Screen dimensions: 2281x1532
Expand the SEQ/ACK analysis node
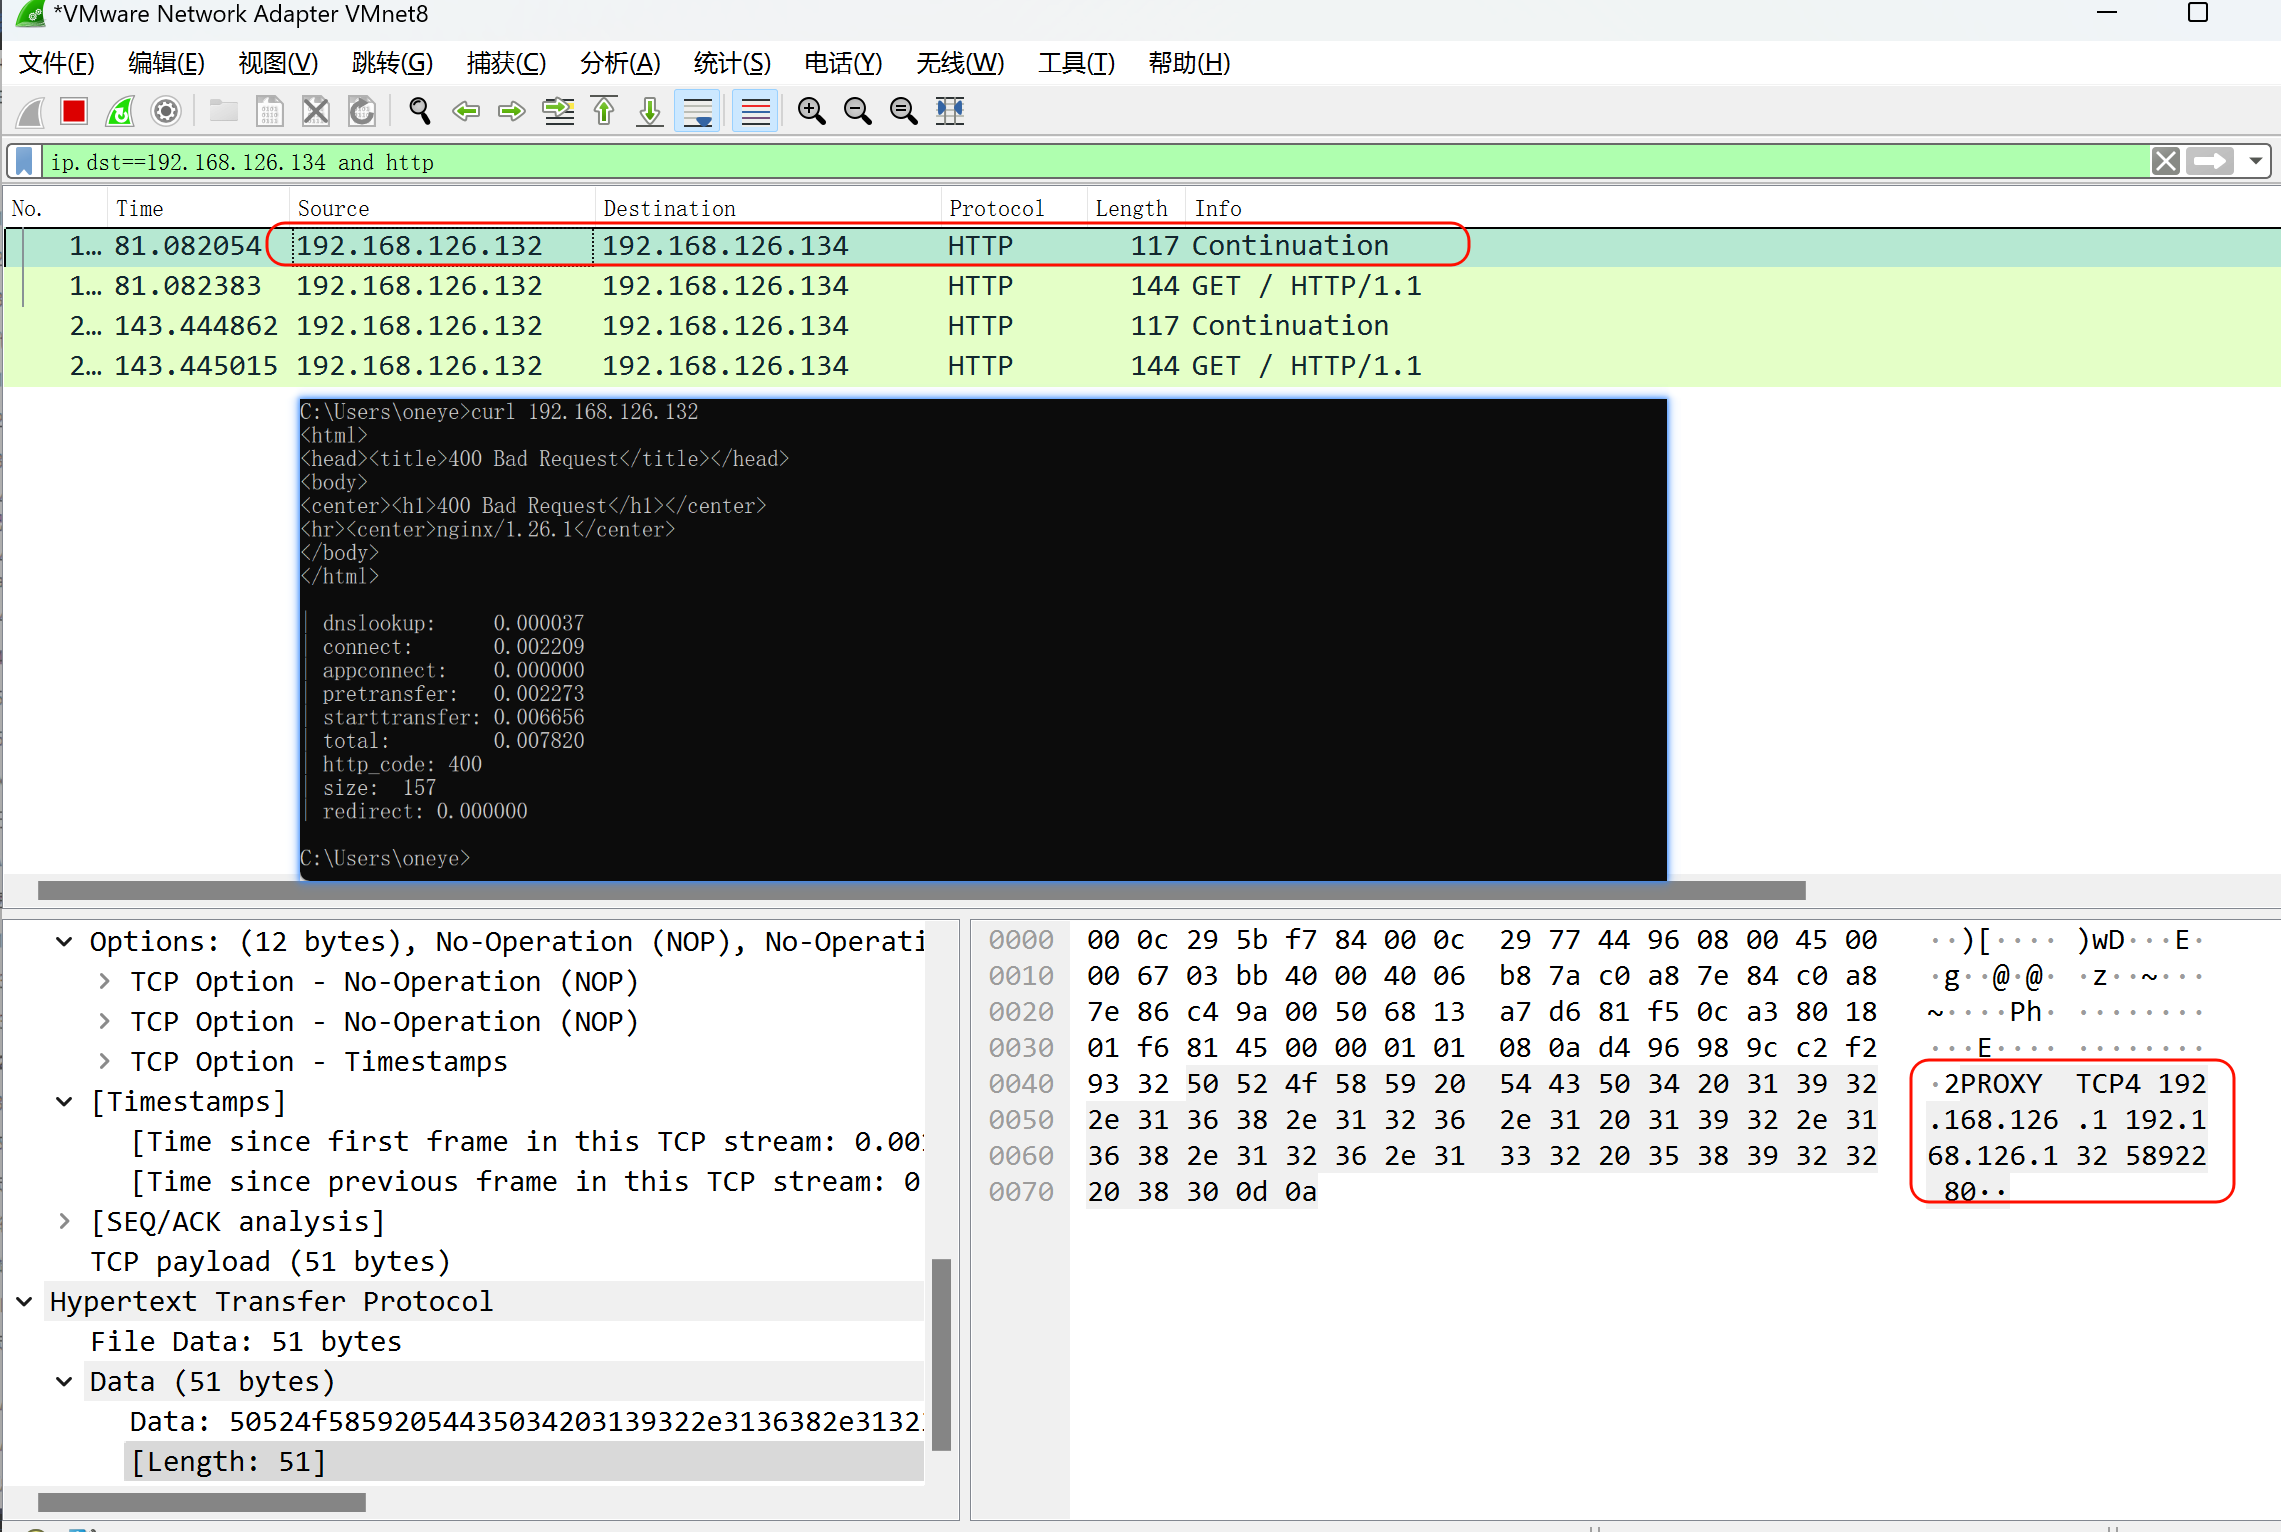click(x=65, y=1222)
